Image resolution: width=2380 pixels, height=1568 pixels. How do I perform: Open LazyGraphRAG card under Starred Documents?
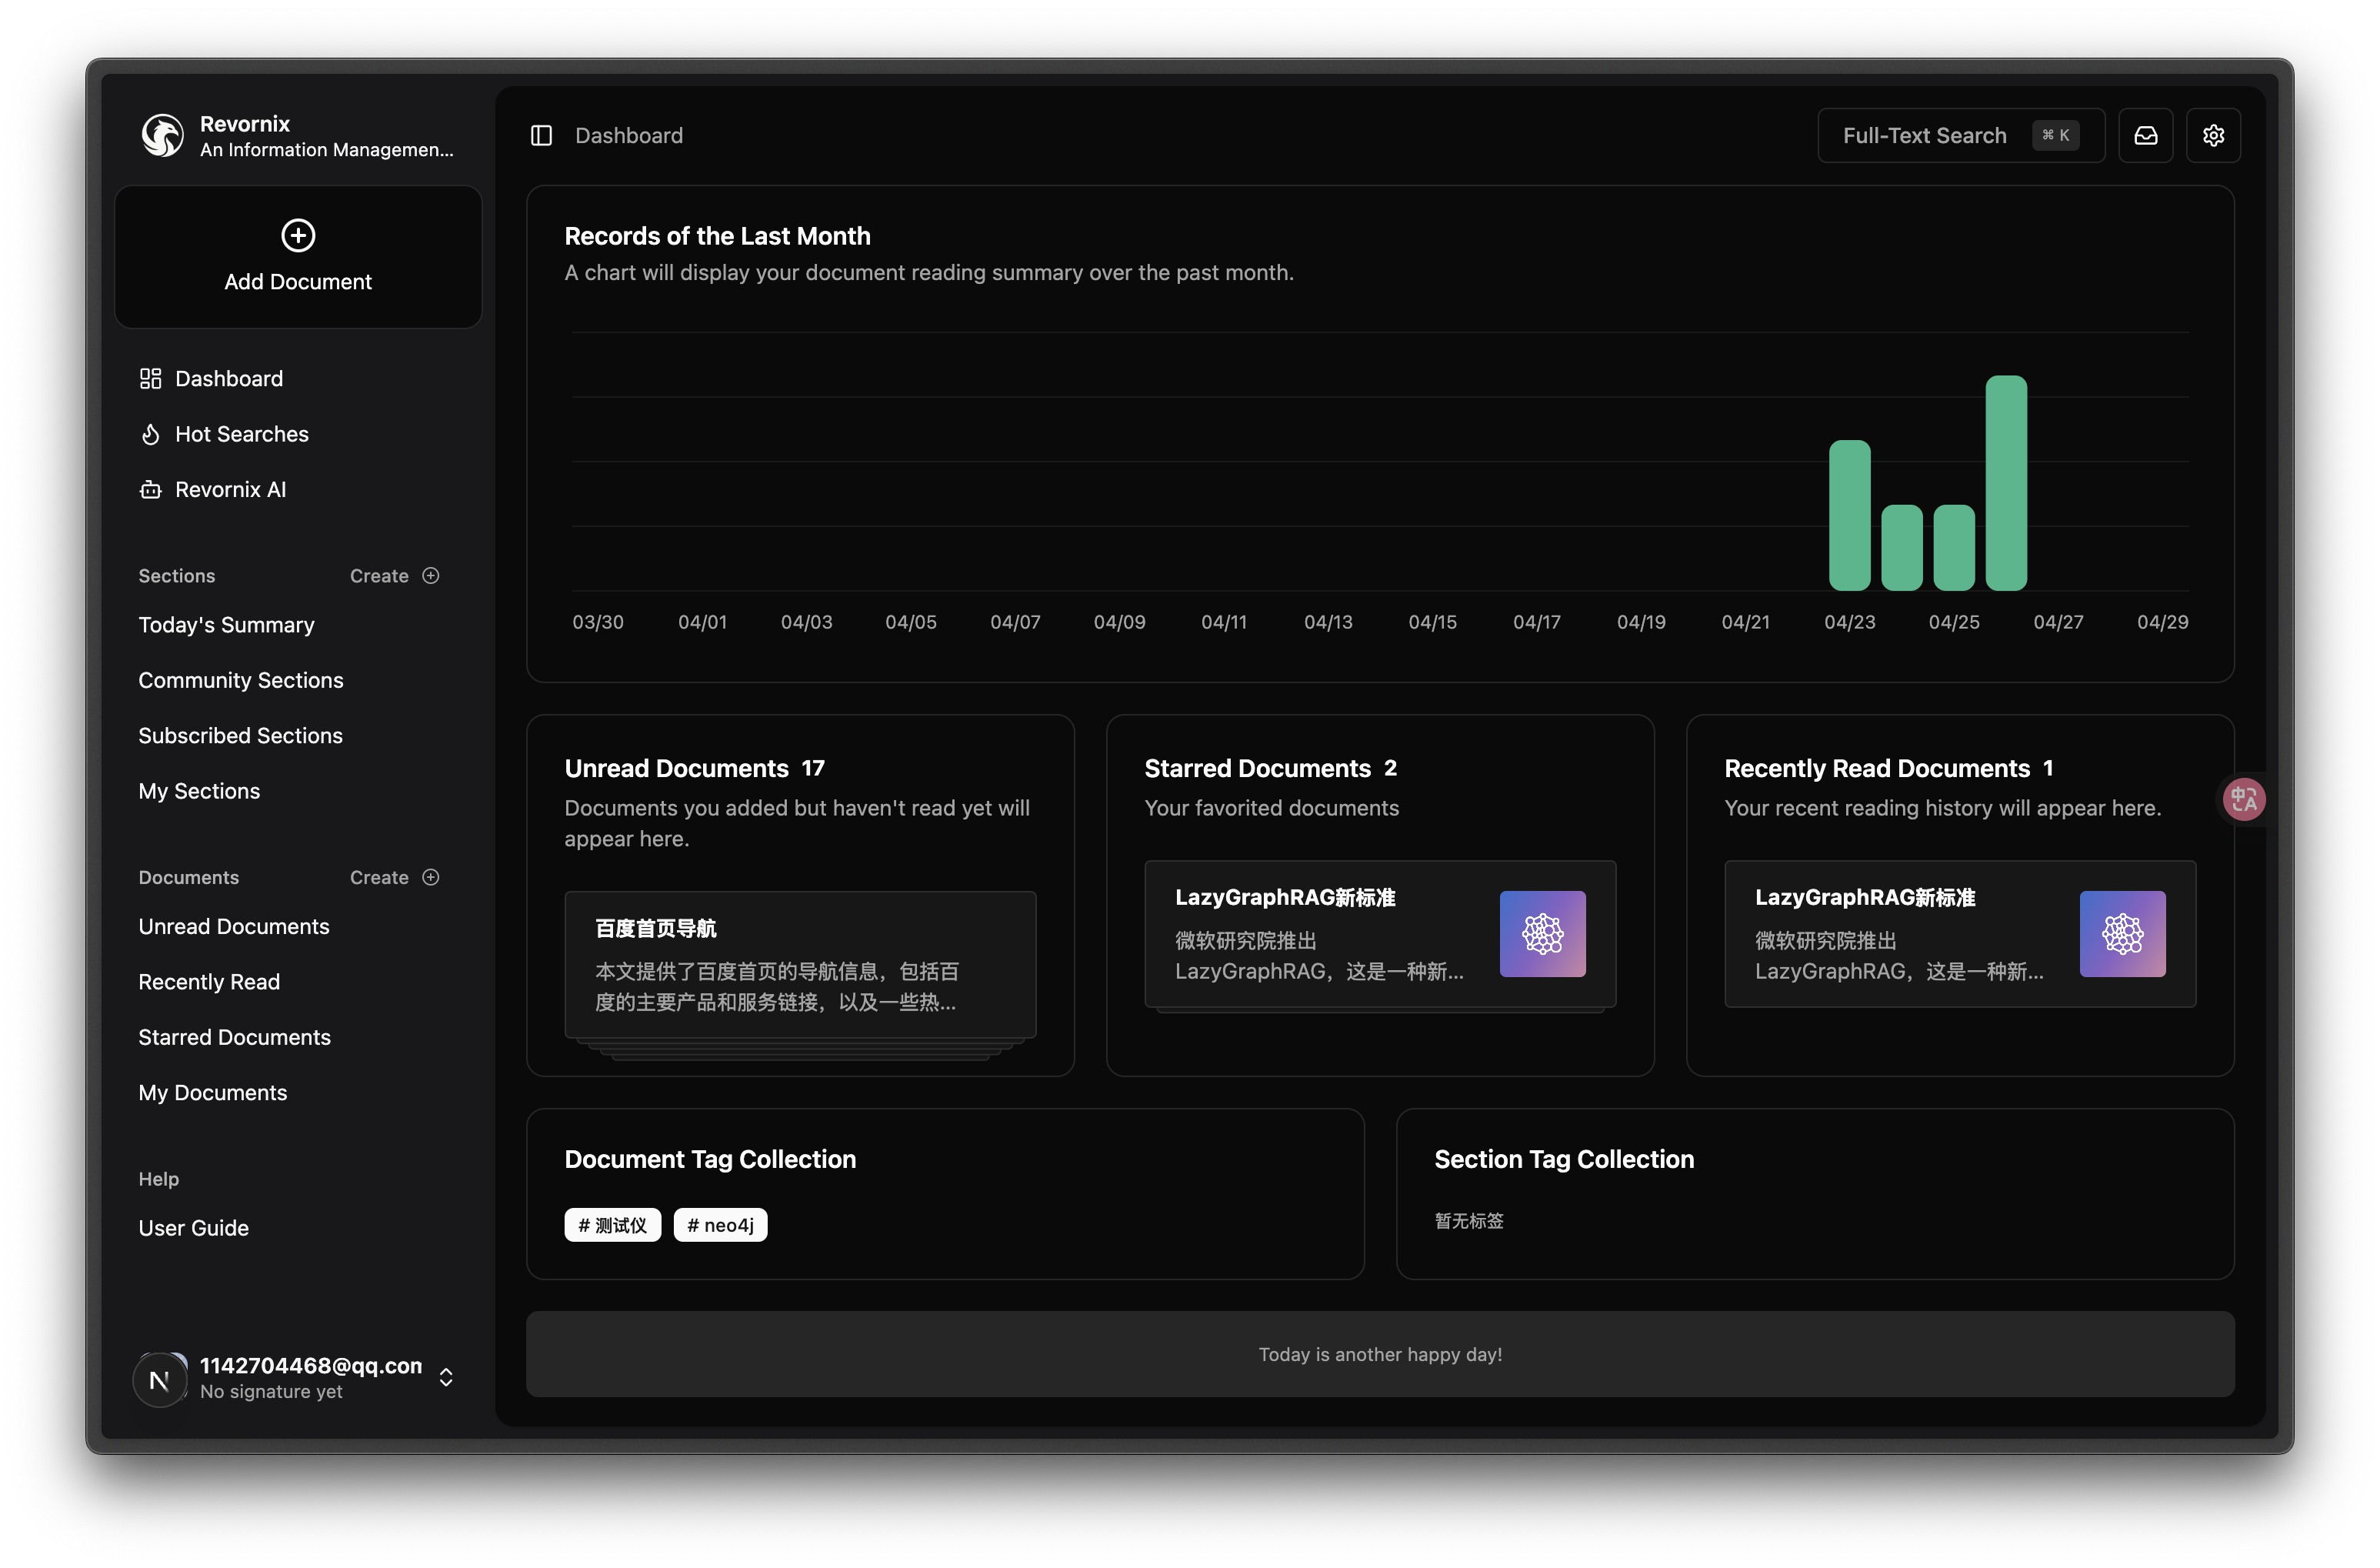coord(1380,934)
